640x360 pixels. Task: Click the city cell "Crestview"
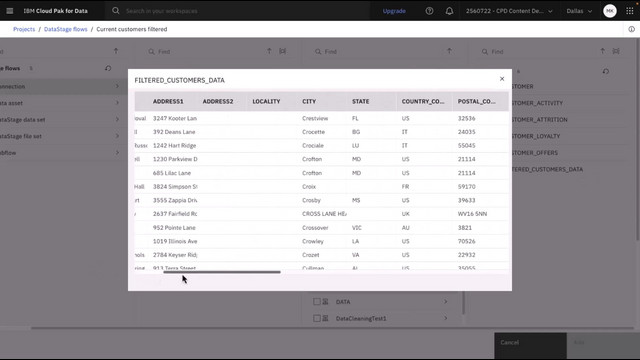pos(315,118)
